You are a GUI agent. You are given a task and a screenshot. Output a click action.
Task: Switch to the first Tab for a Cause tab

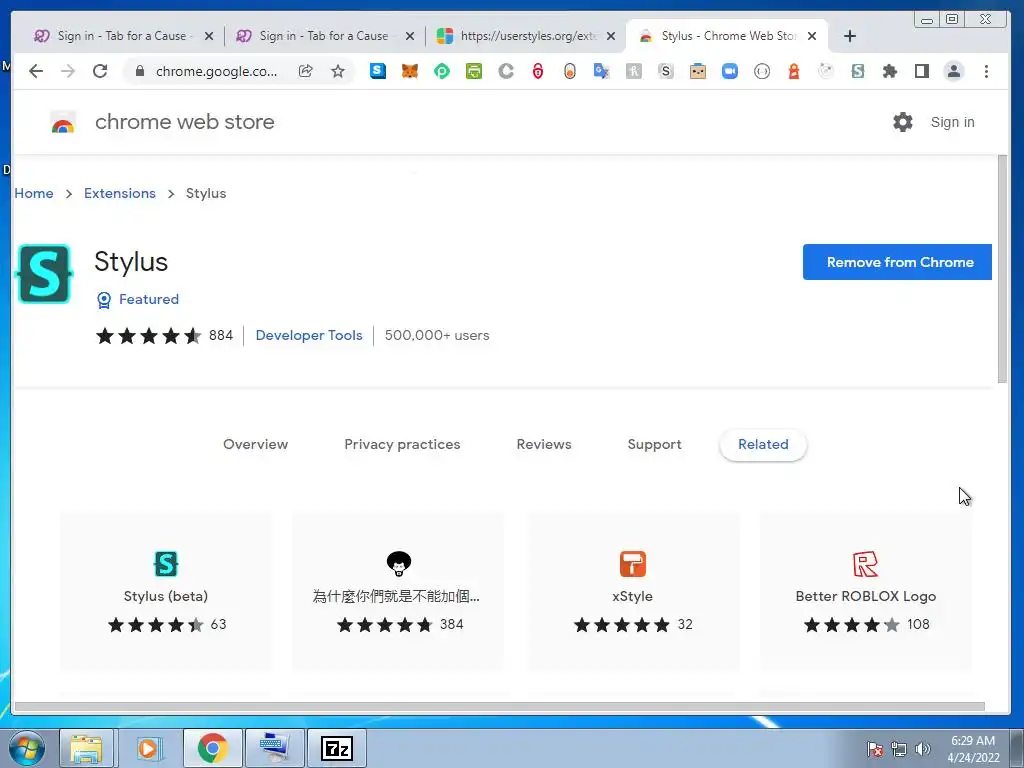point(122,36)
